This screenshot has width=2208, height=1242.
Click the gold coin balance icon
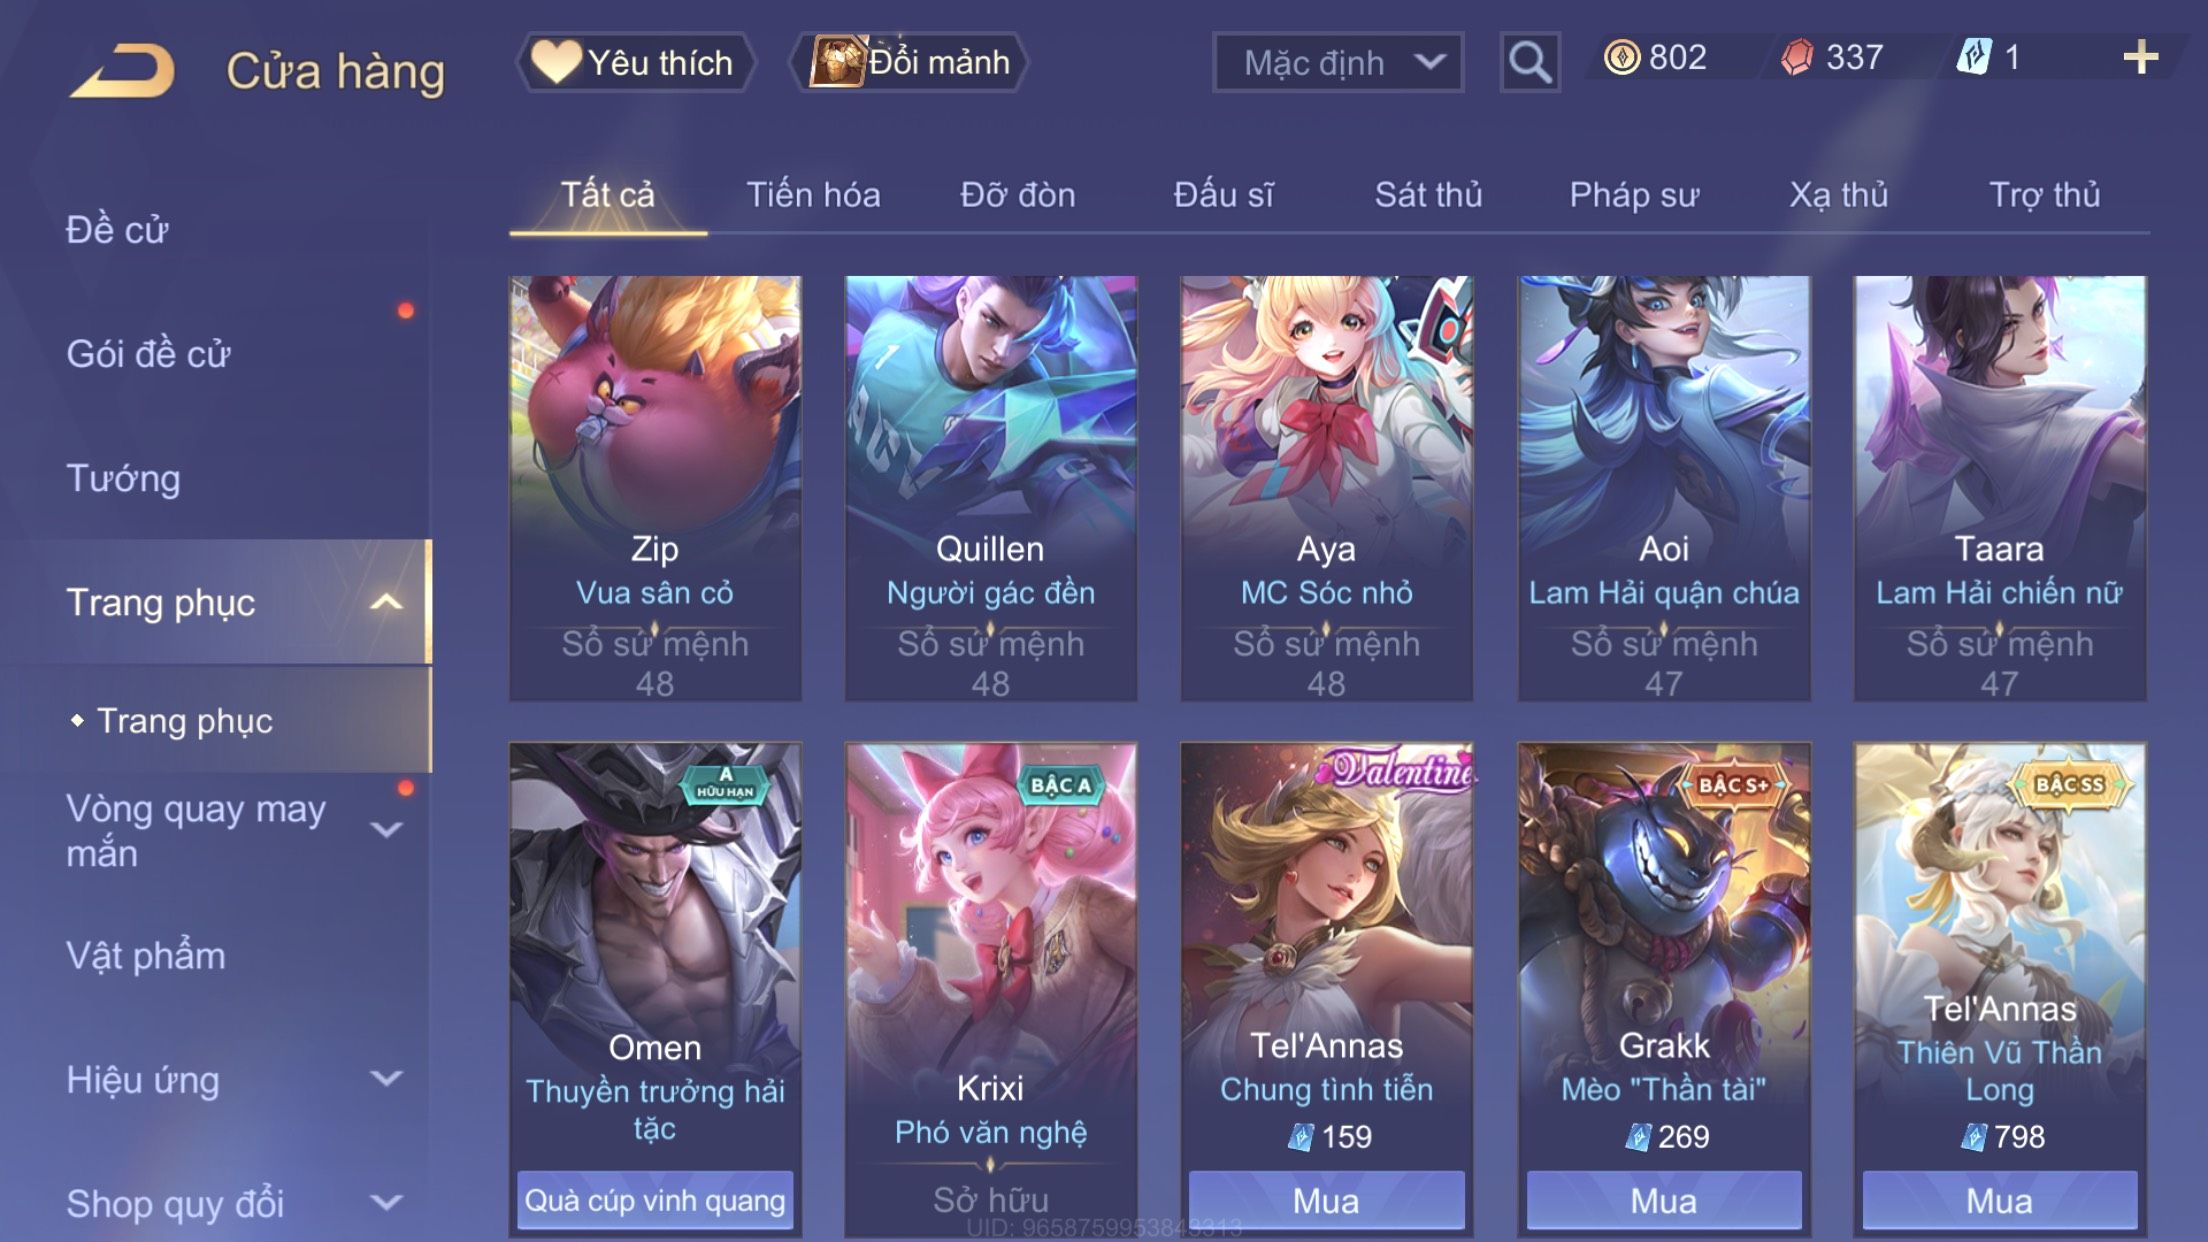click(x=1622, y=57)
